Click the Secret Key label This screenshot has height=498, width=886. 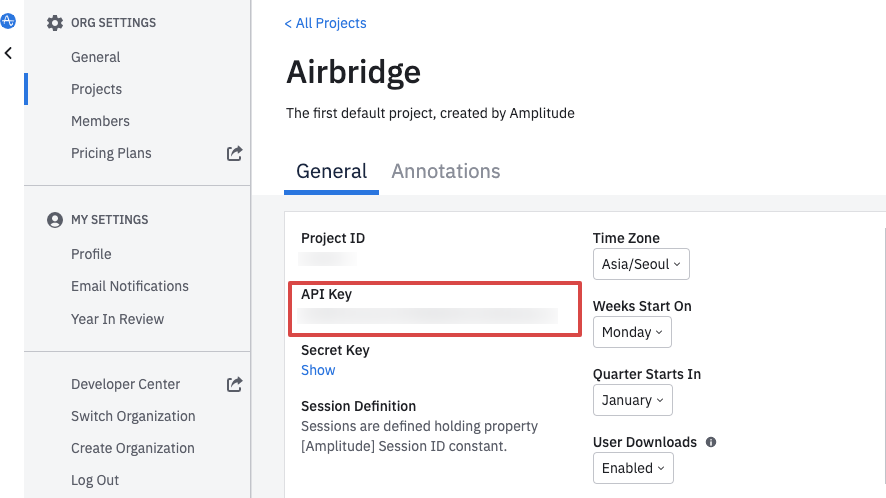(335, 350)
